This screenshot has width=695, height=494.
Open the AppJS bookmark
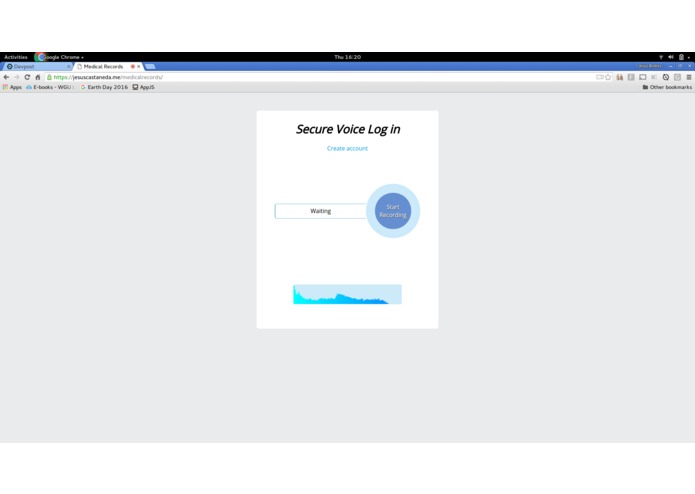pyautogui.click(x=144, y=87)
